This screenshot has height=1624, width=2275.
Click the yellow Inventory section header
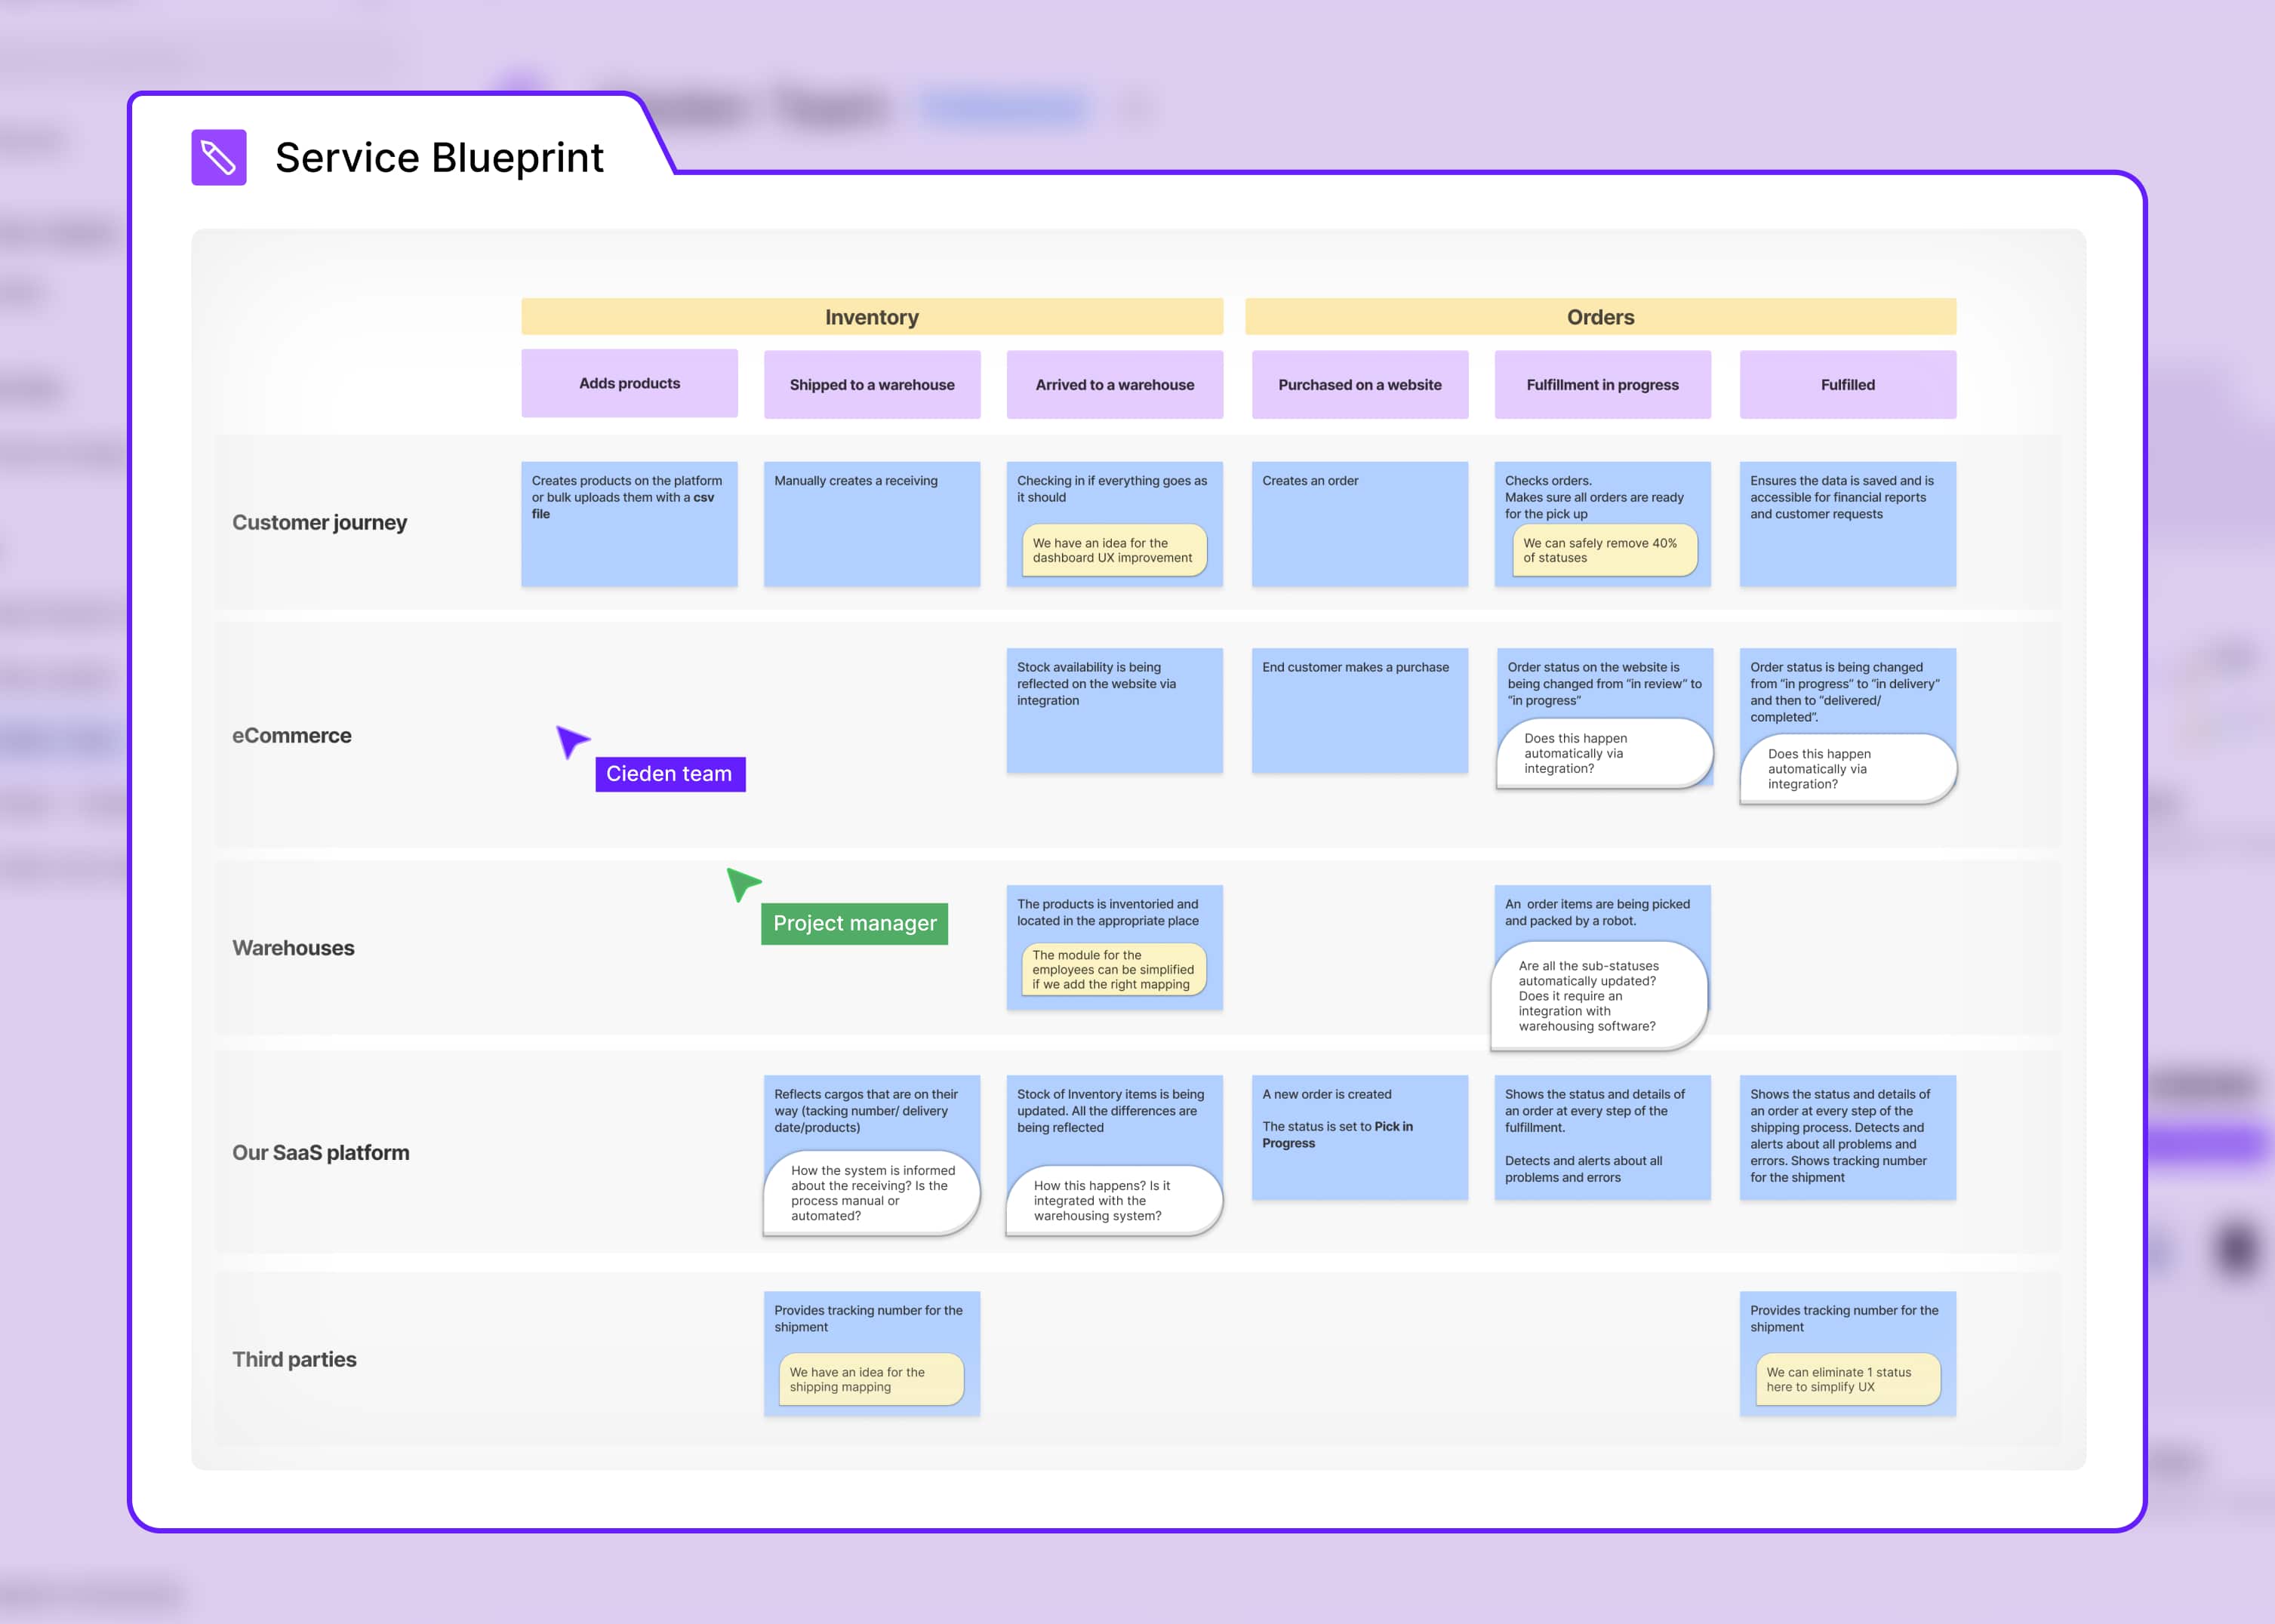click(x=871, y=317)
